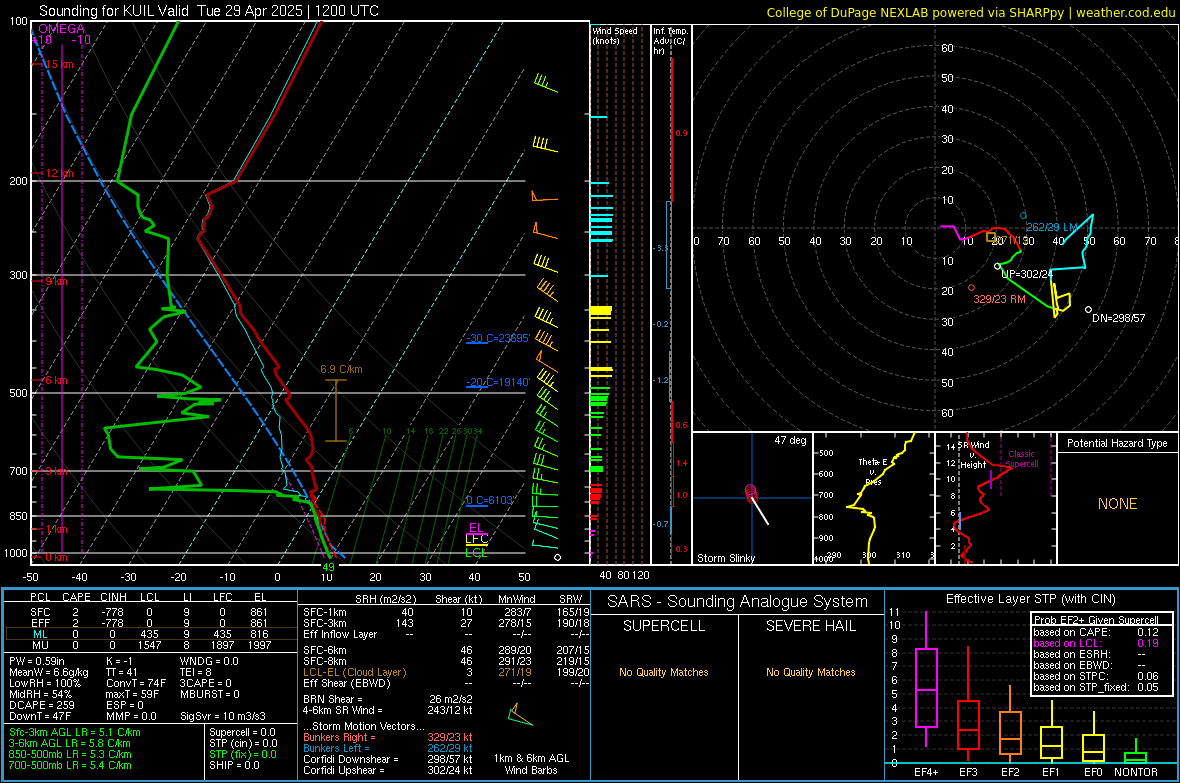Select the '15 km' height marker
Screen dimensions: 1180x783
point(57,64)
